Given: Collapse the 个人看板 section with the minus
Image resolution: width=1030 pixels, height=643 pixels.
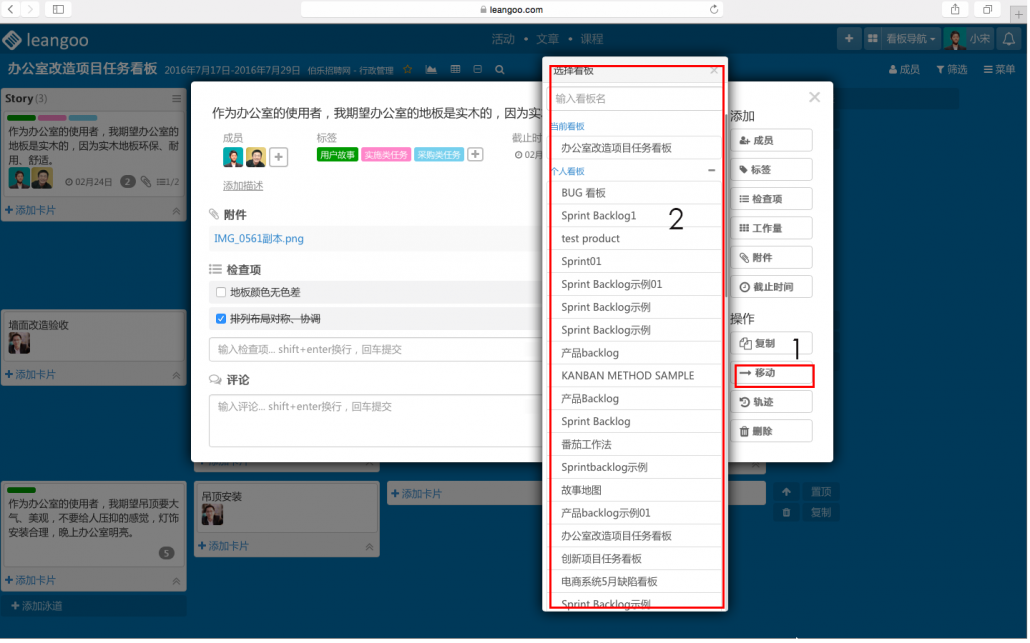Looking at the screenshot, I should (x=712, y=171).
